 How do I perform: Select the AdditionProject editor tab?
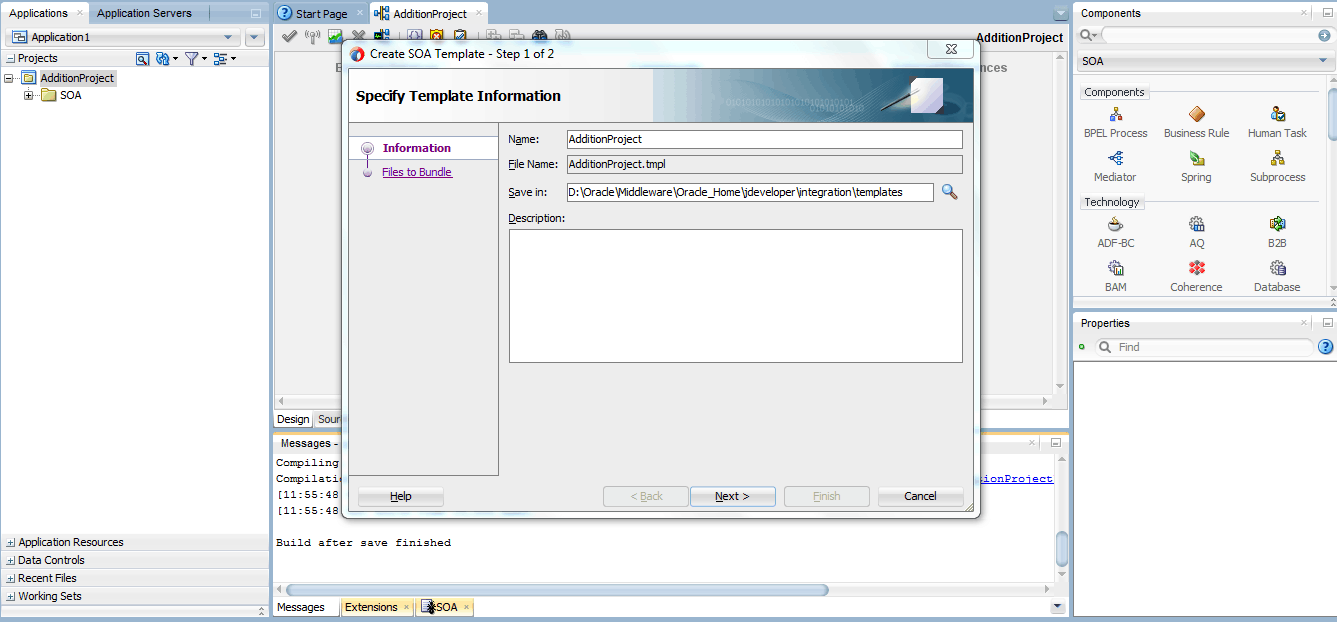point(429,14)
